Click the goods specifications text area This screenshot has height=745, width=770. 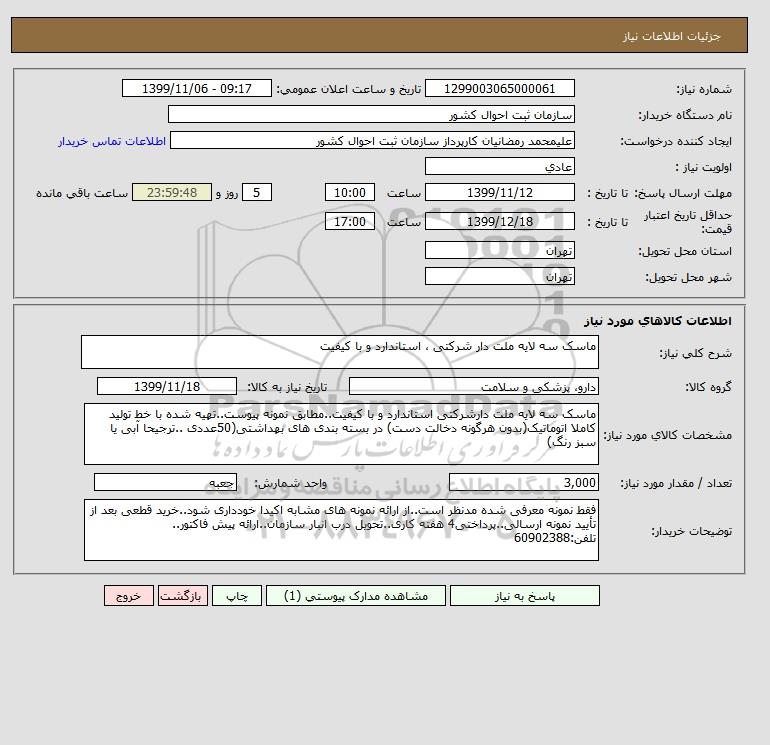tap(341, 434)
